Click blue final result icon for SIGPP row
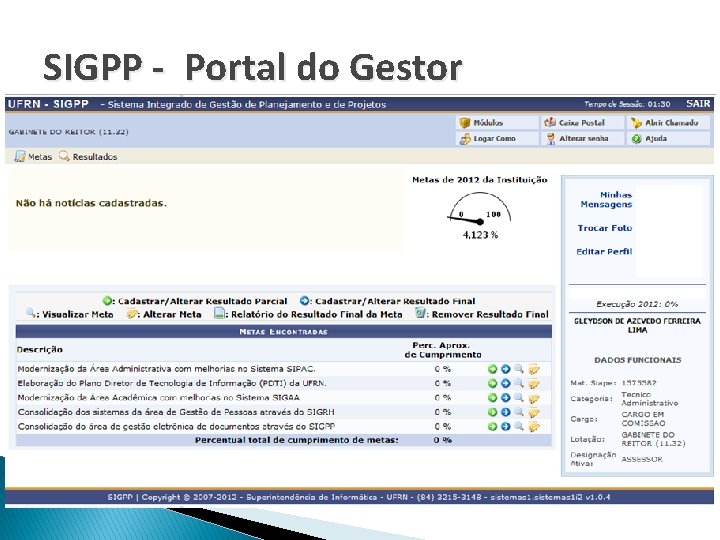 coord(506,427)
